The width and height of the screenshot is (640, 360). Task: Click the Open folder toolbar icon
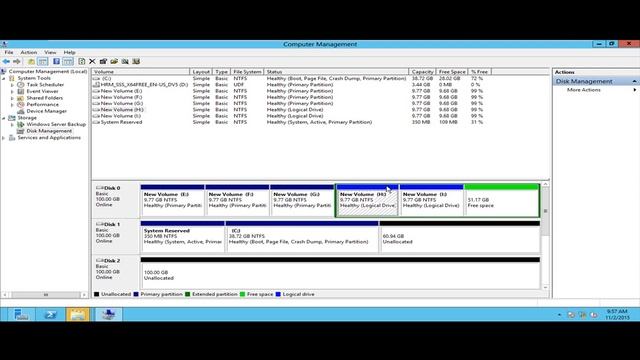click(114, 62)
